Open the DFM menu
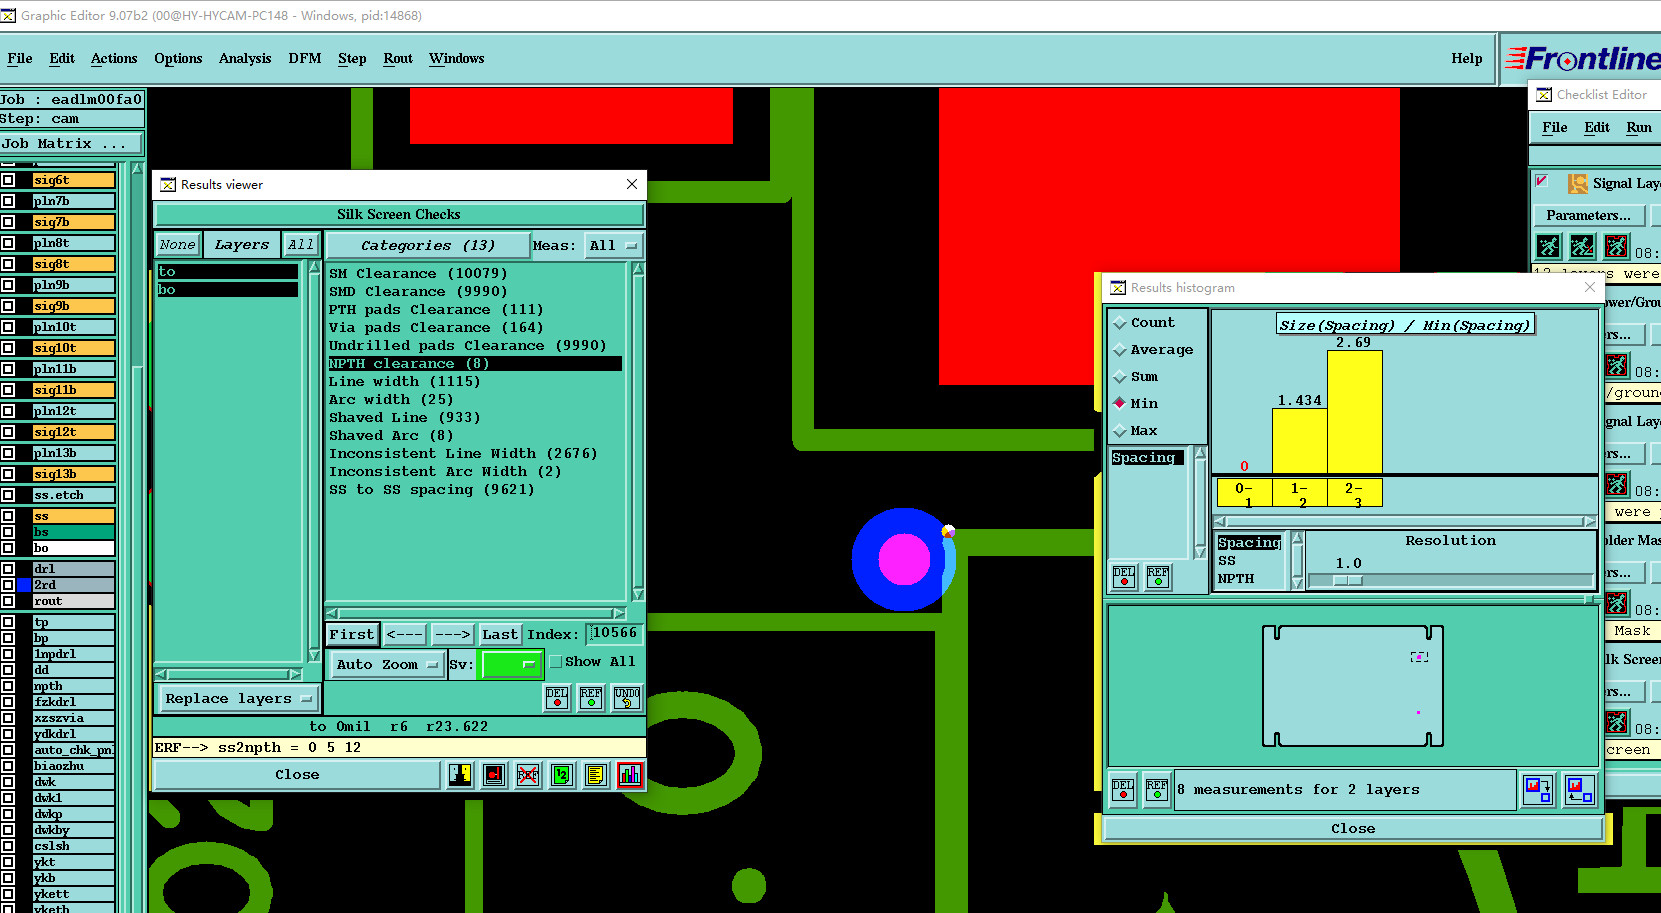This screenshot has width=1661, height=913. pos(305,59)
